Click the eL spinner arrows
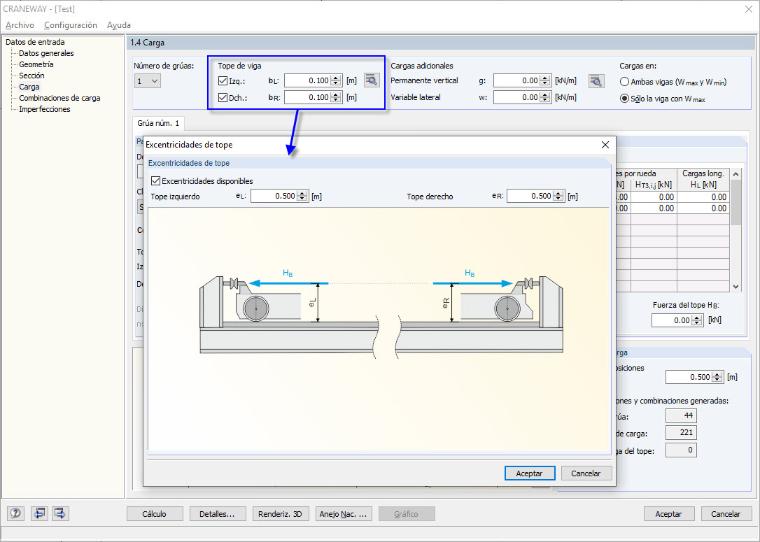The width and height of the screenshot is (760, 542). coord(302,196)
